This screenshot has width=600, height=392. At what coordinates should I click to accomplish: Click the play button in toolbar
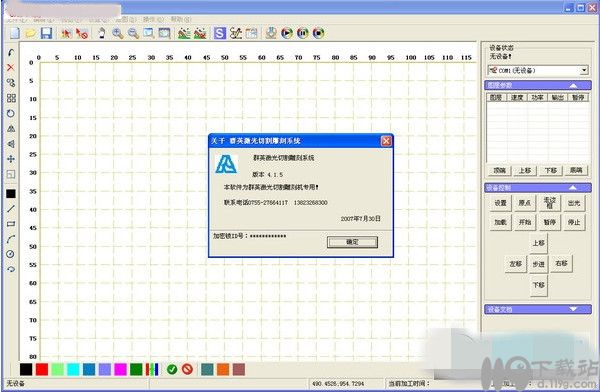(x=287, y=33)
